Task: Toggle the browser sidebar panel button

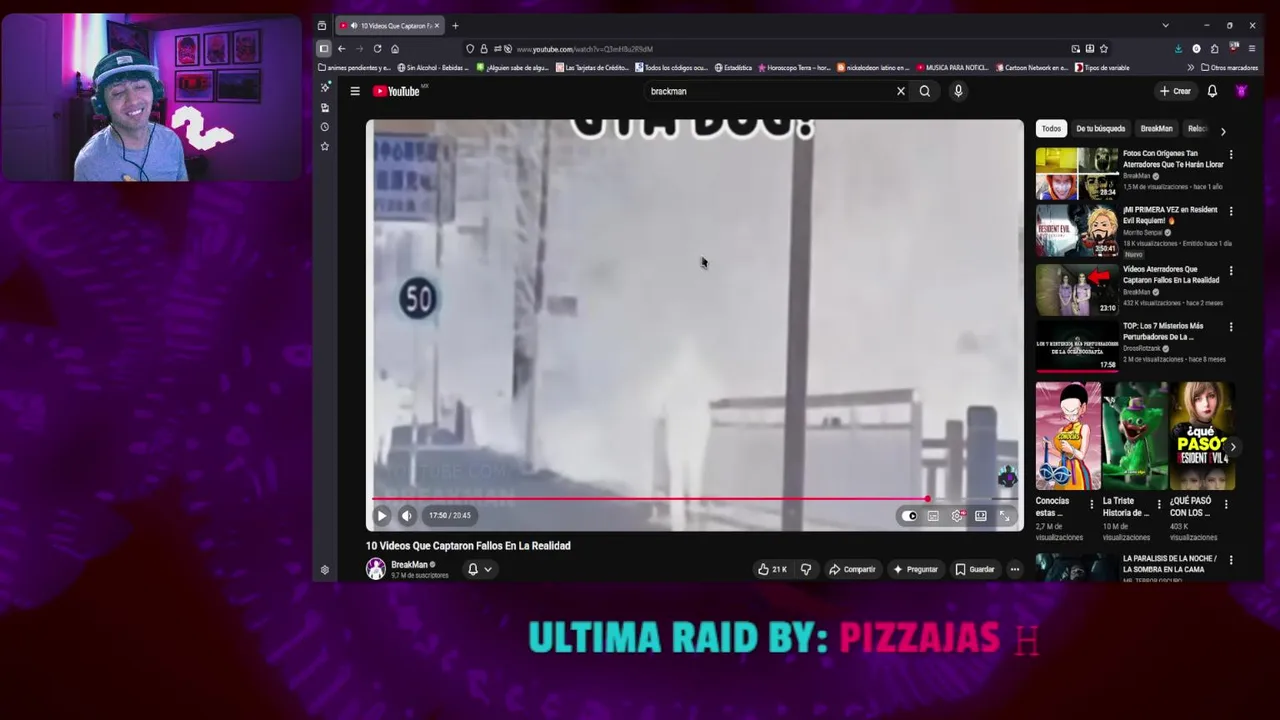Action: pyautogui.click(x=323, y=49)
